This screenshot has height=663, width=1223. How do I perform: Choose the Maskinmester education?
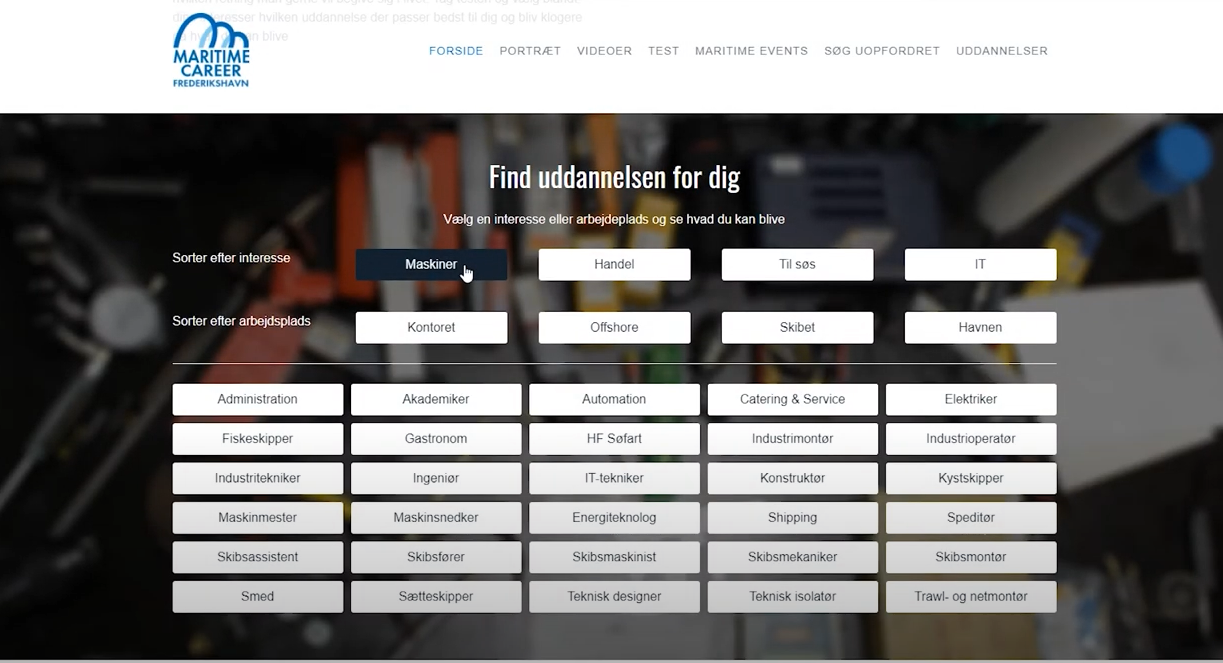(257, 518)
